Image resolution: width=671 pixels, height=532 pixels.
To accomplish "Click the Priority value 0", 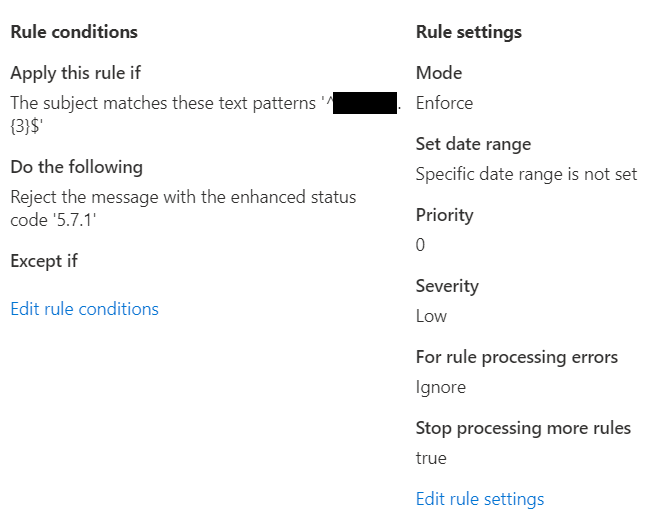I will click(420, 245).
